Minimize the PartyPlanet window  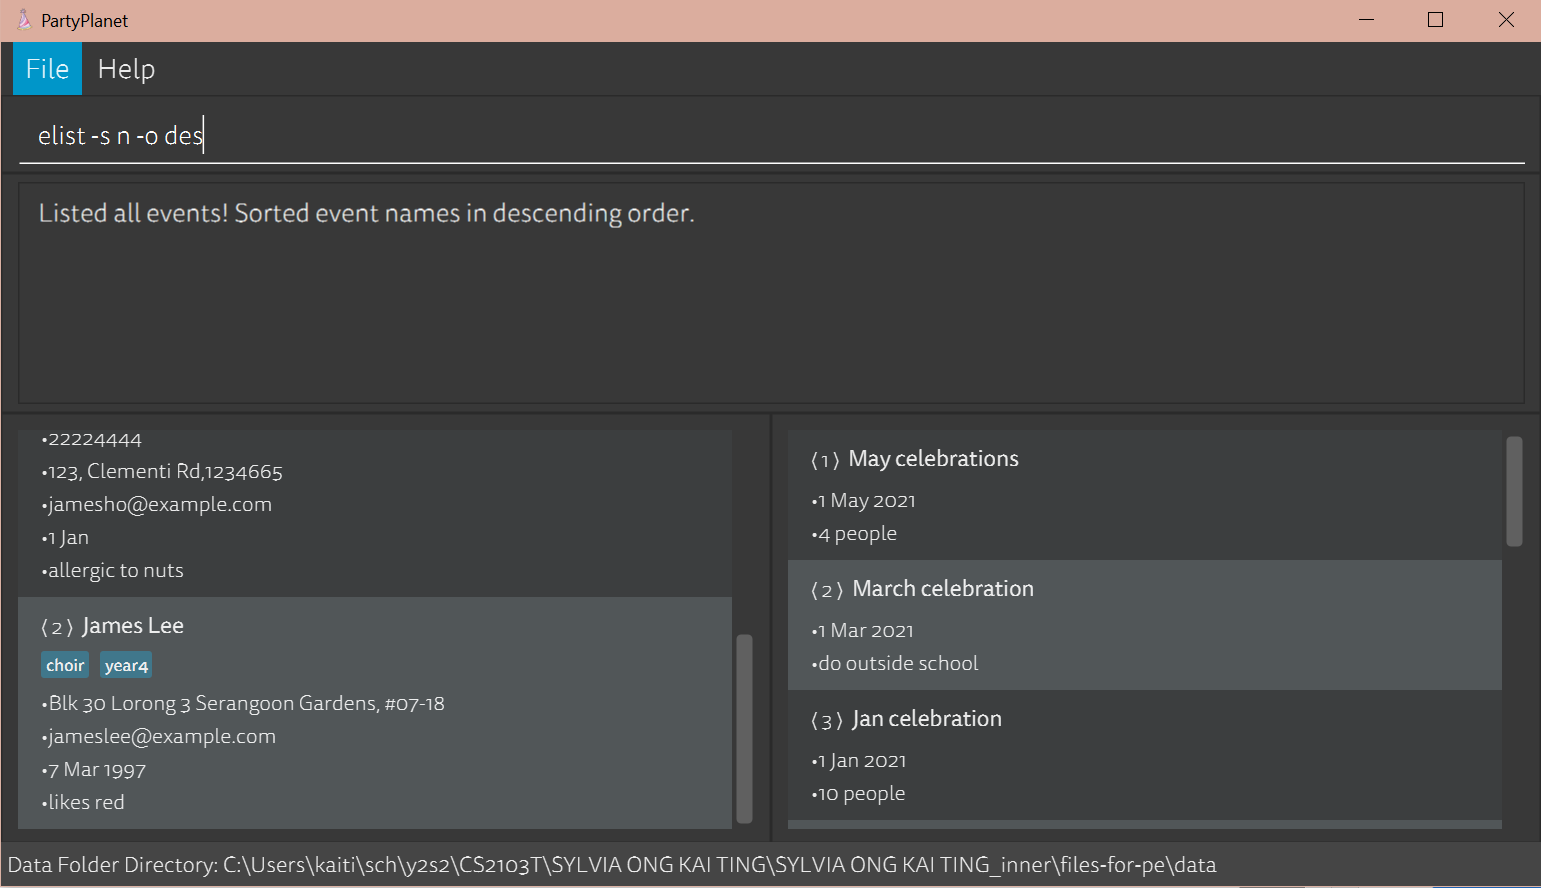tap(1367, 20)
